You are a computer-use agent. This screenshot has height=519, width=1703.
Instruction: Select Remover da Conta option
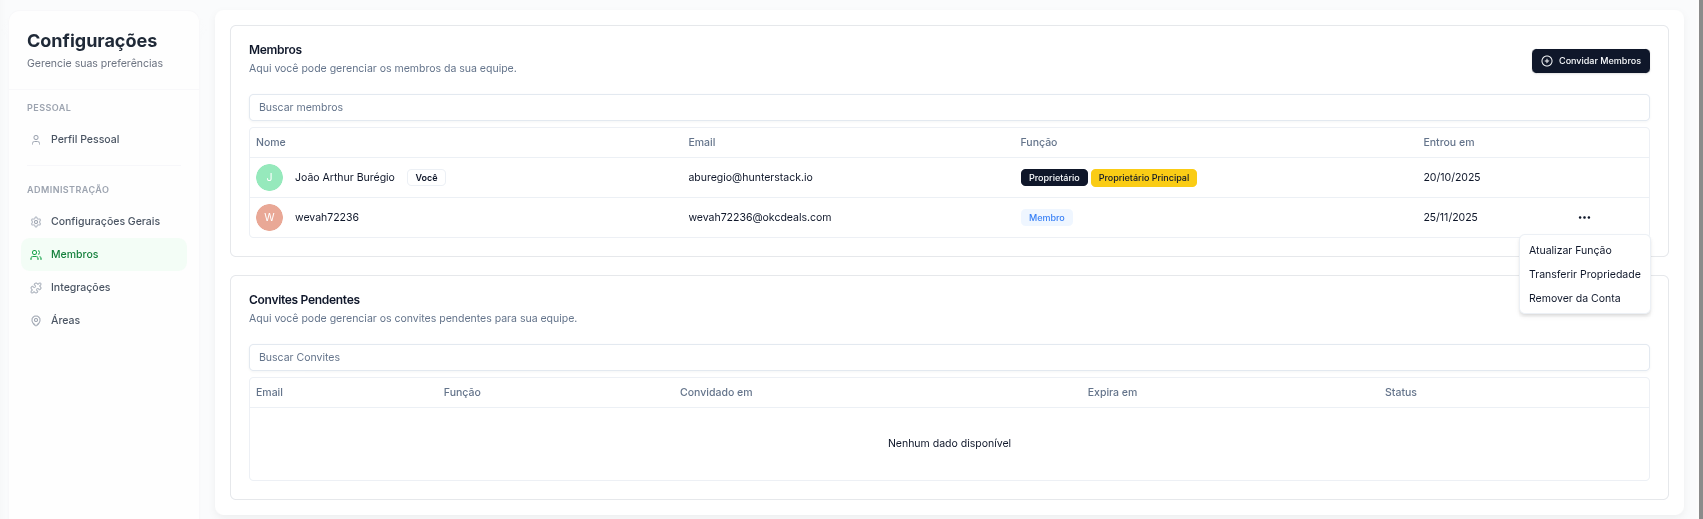[1574, 299]
